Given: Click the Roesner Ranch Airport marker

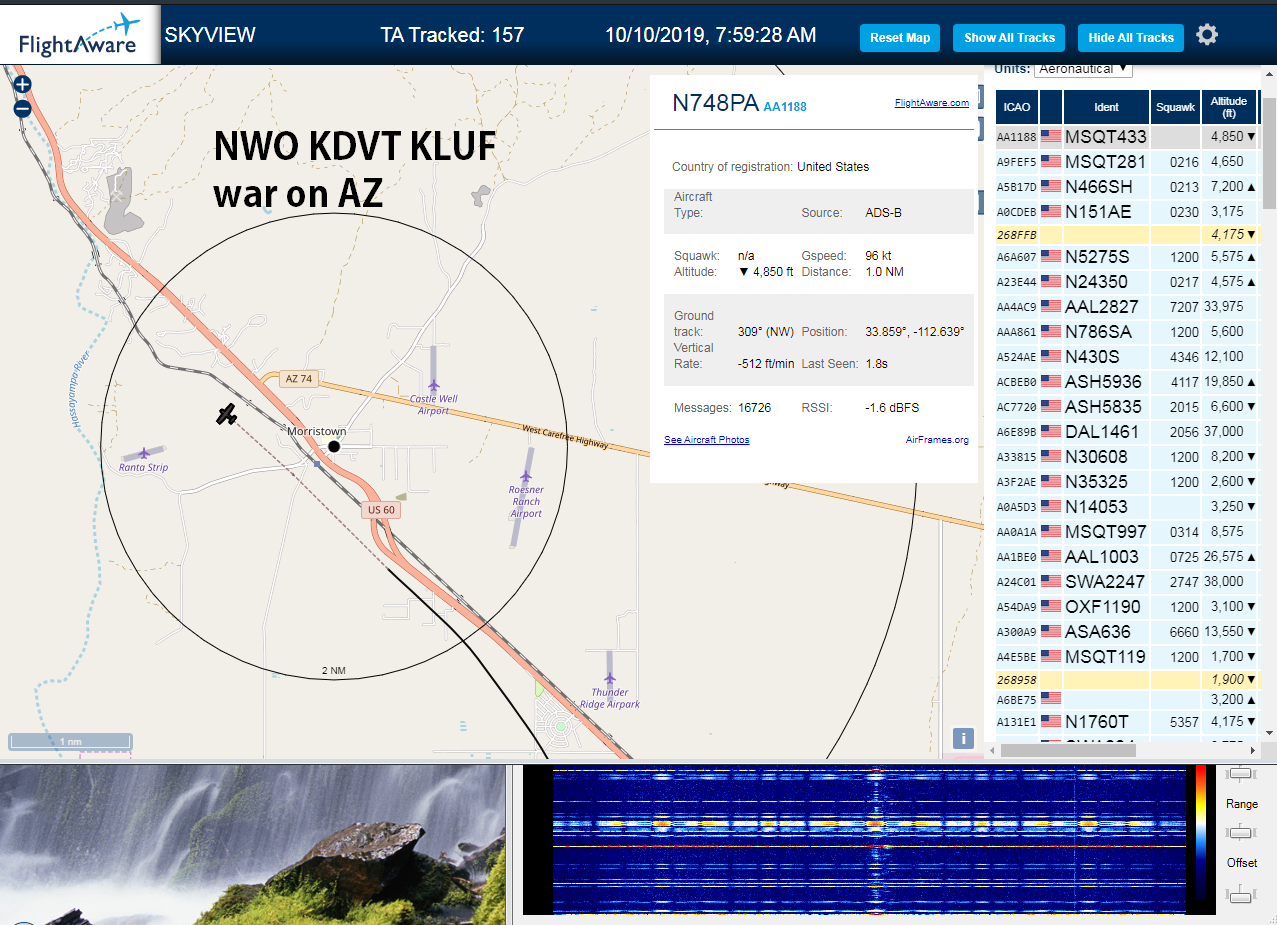Looking at the screenshot, I should (x=525, y=476).
